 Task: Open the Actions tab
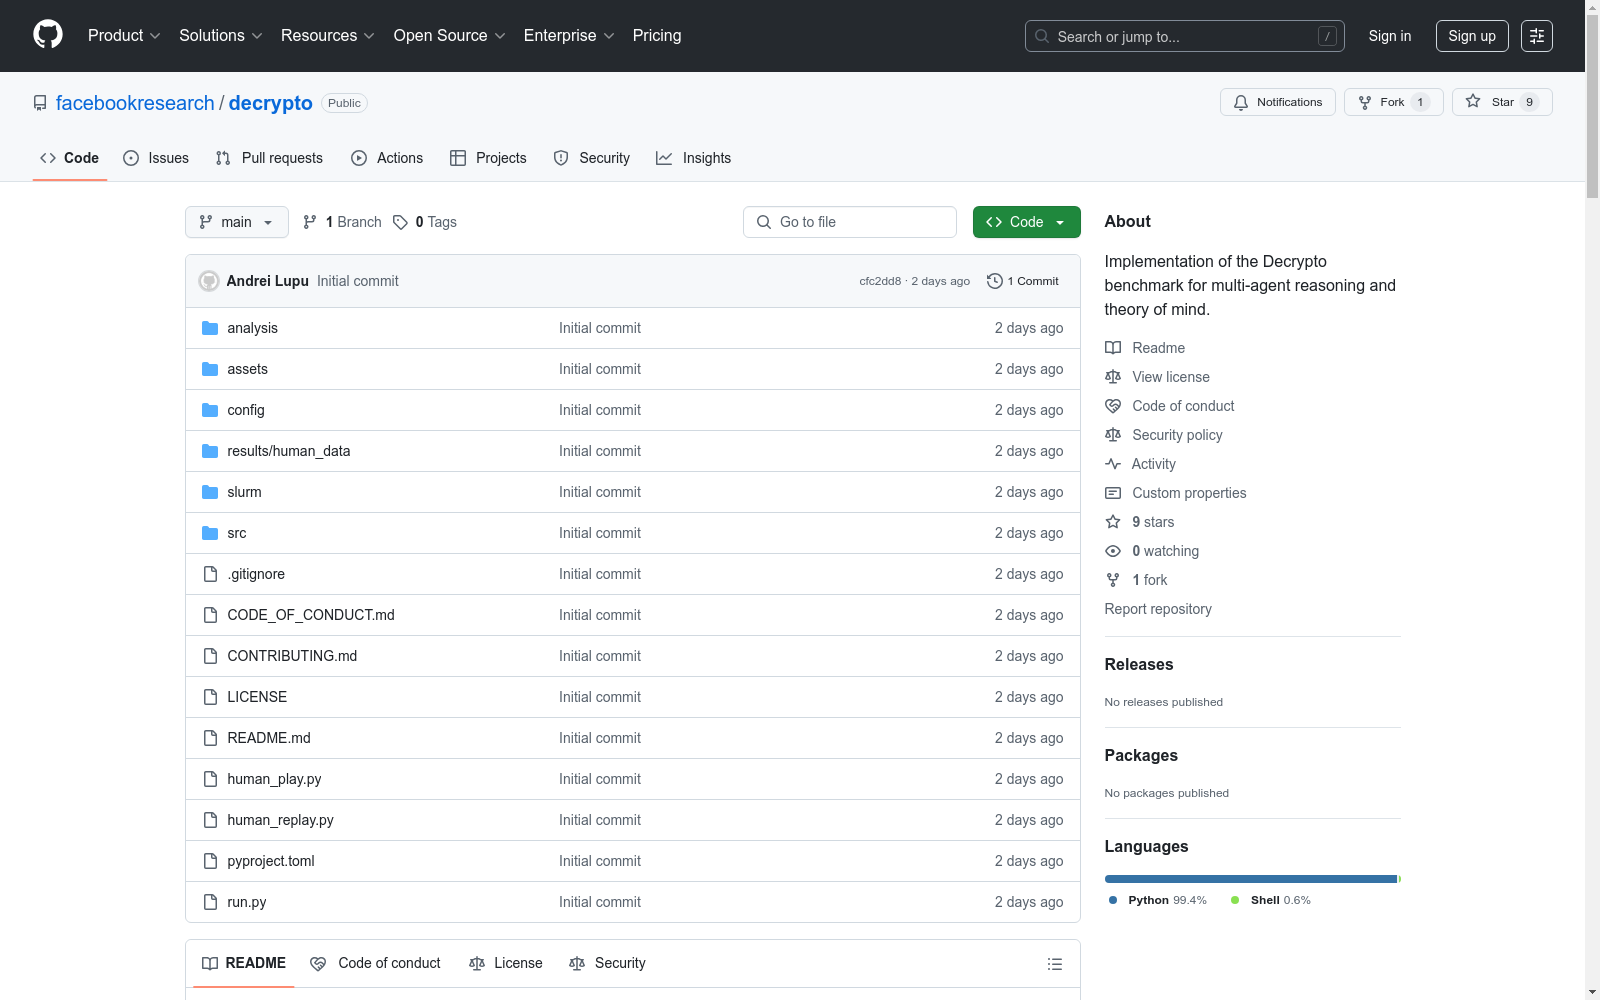(387, 158)
